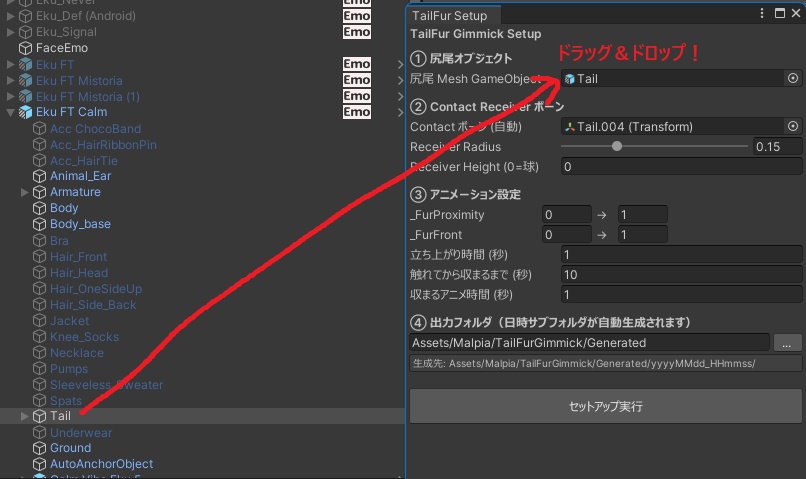Open the TailFur Setup window options menu

coord(762,13)
